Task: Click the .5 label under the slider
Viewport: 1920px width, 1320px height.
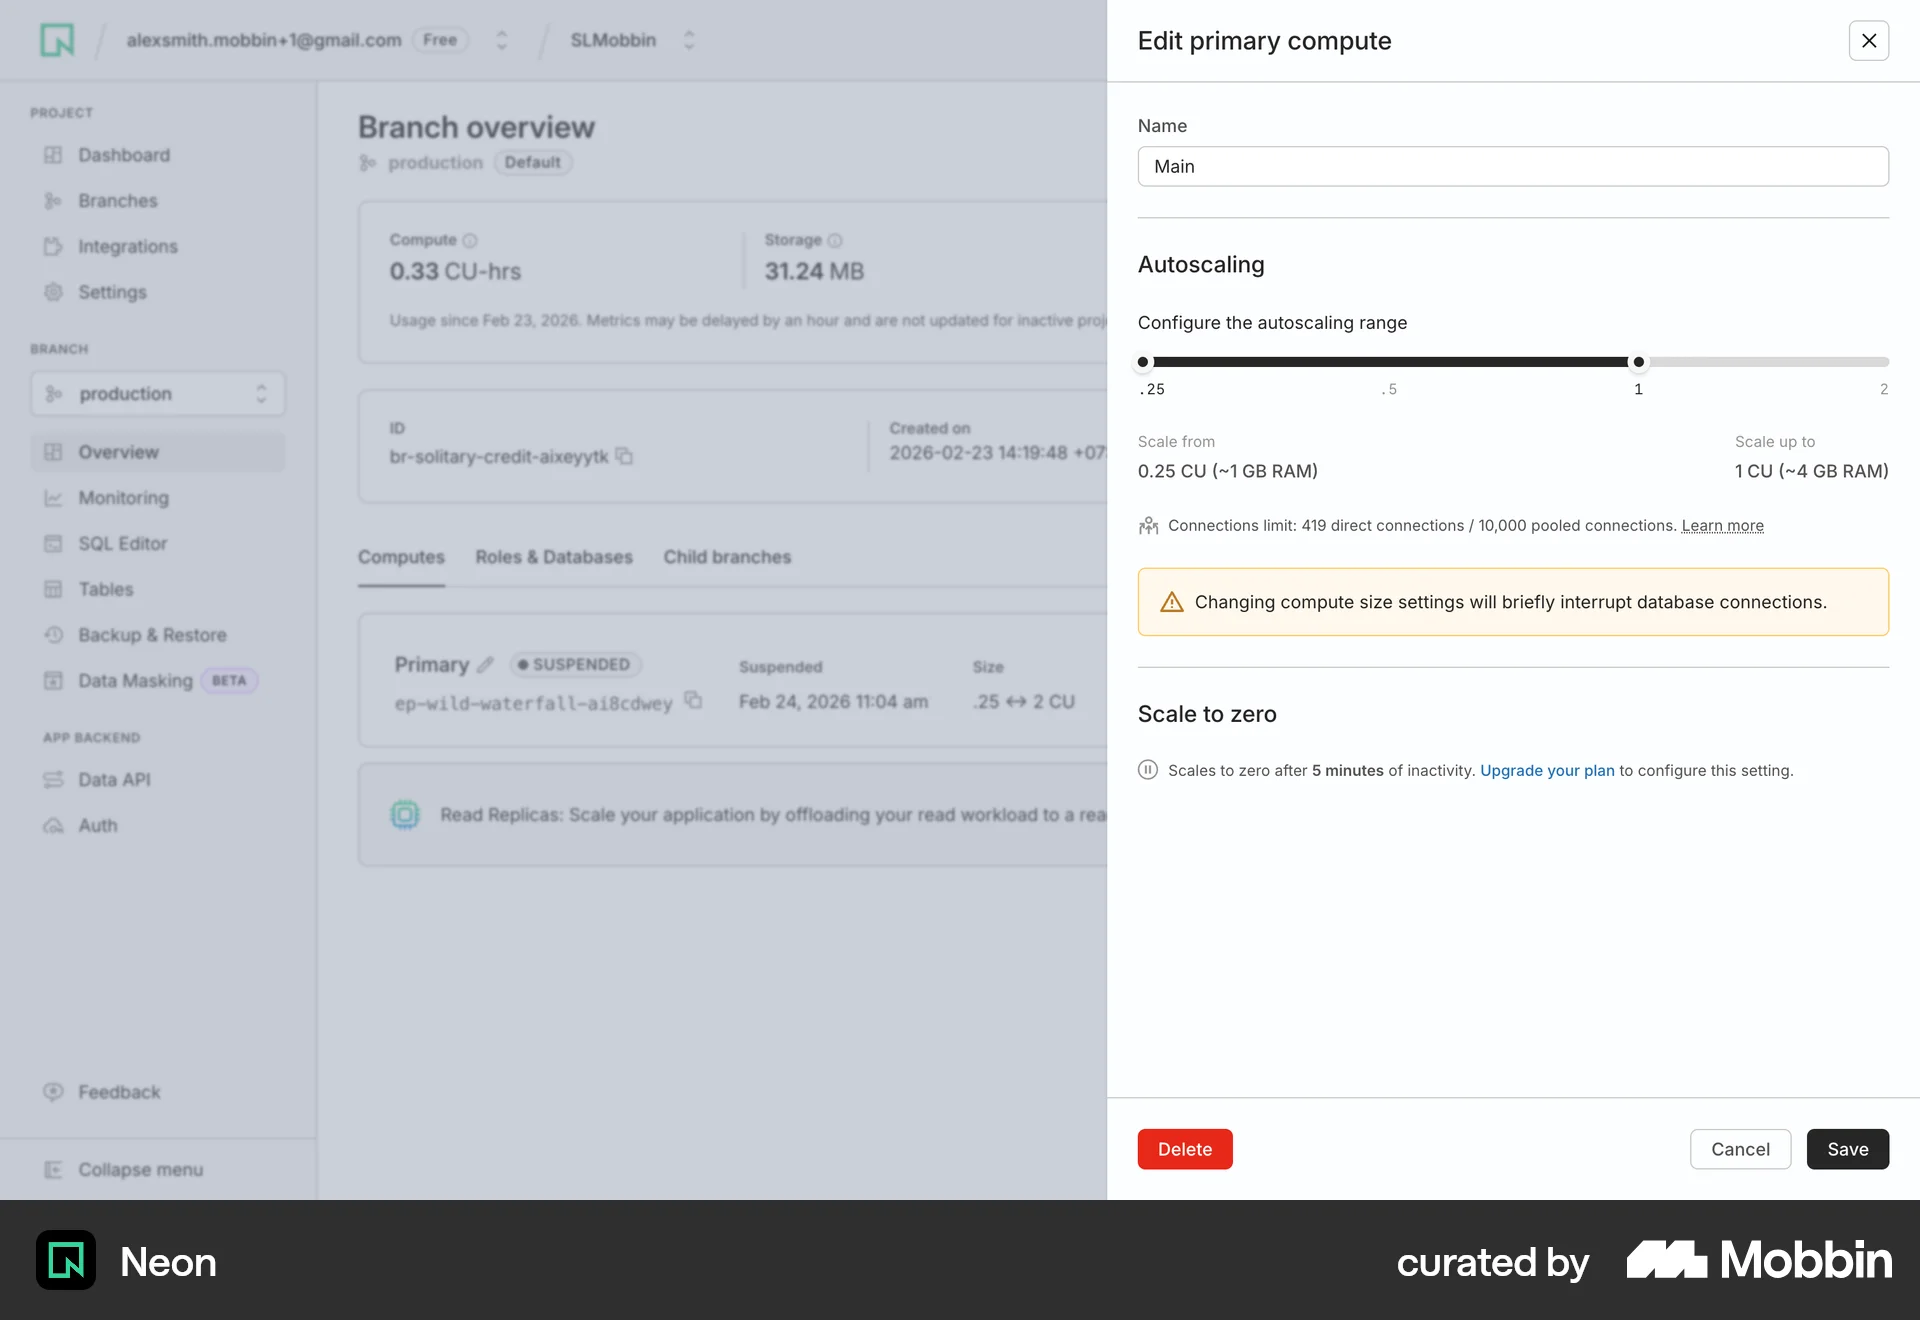Action: click(1389, 390)
